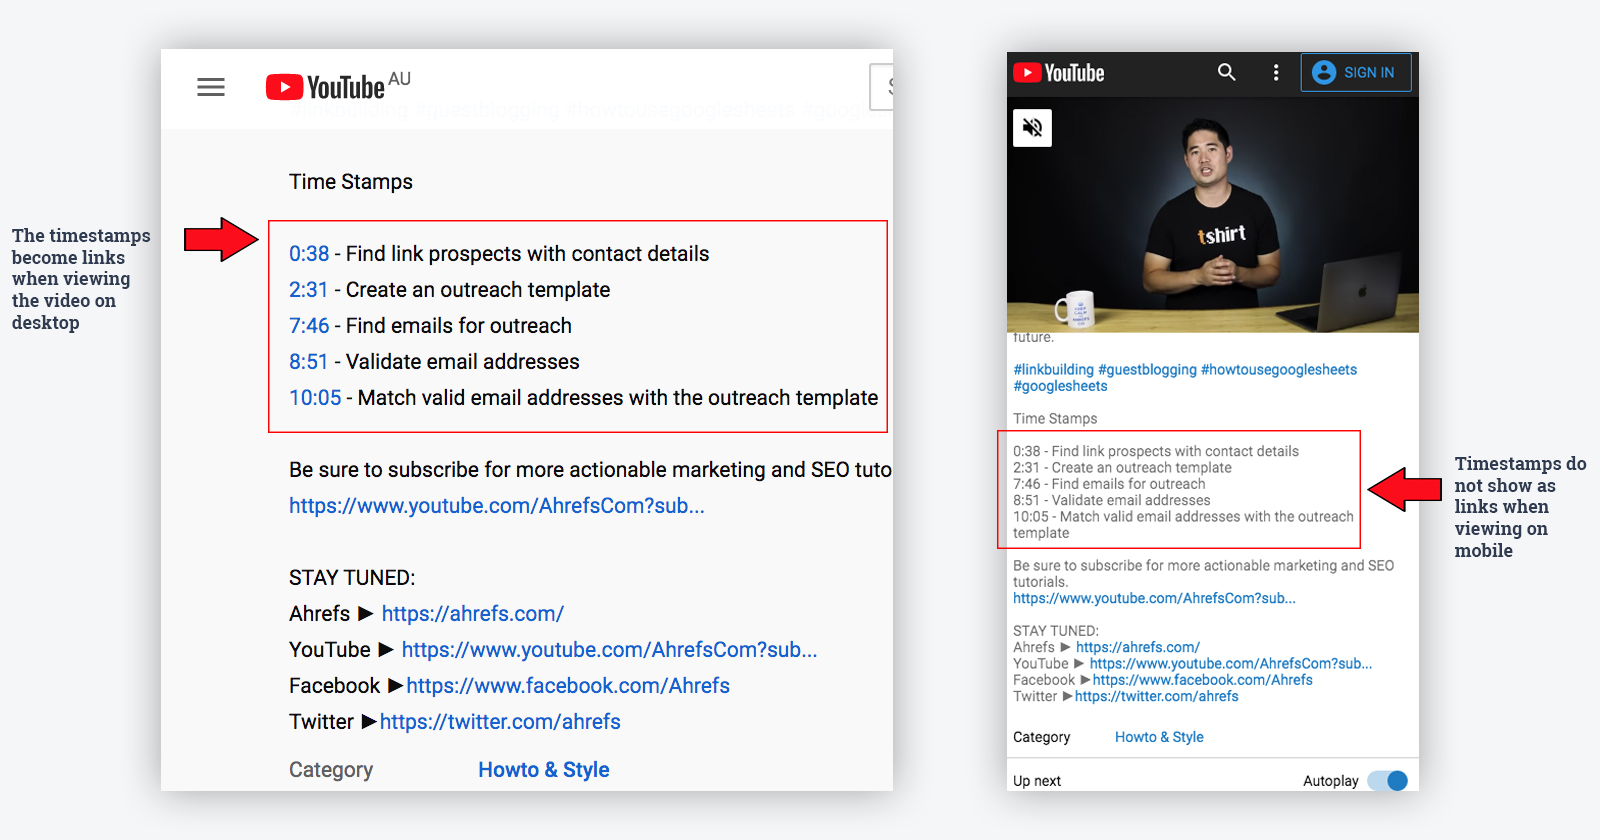Click desktop text 'Validate email addresses'
The height and width of the screenshot is (840, 1600).
(x=463, y=362)
